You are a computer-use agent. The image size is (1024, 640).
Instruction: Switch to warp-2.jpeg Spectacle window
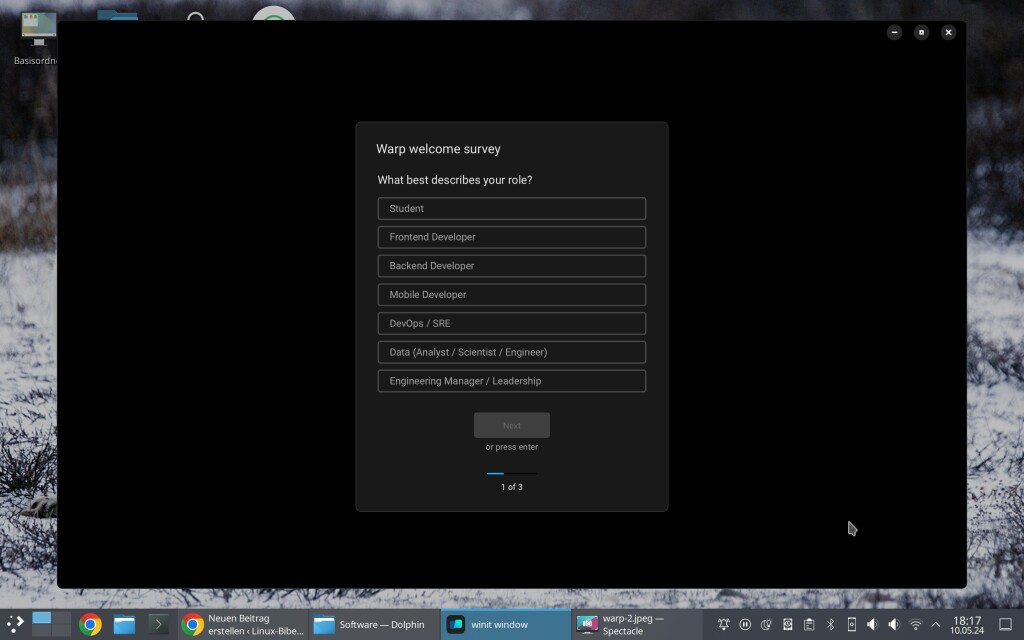point(637,624)
